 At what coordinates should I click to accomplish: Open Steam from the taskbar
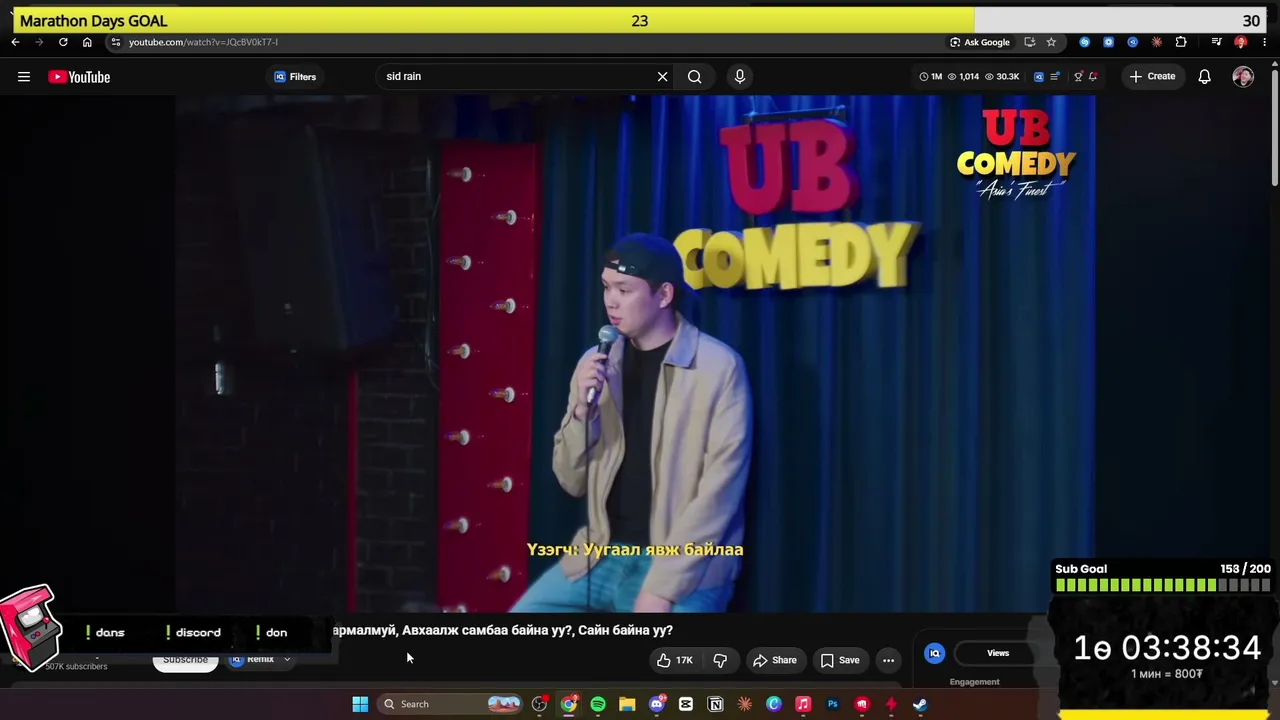(x=920, y=704)
